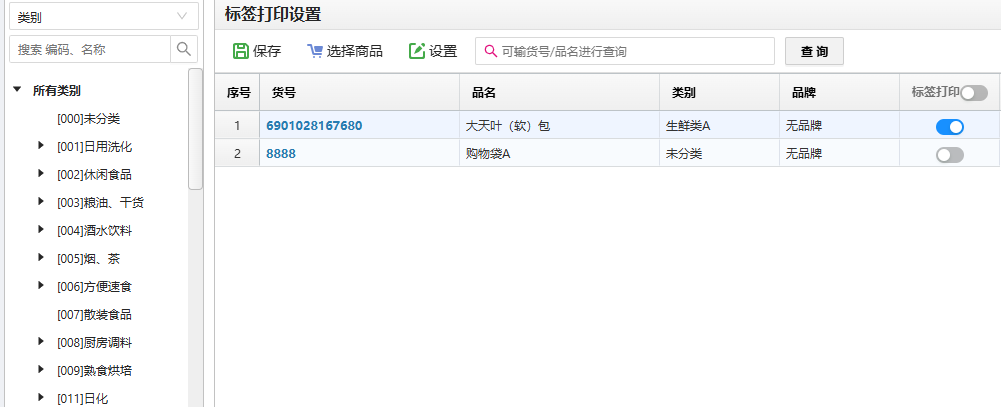Click the 搜索 编码、名称 input field
This screenshot has width=1001, height=407.
[90, 49]
